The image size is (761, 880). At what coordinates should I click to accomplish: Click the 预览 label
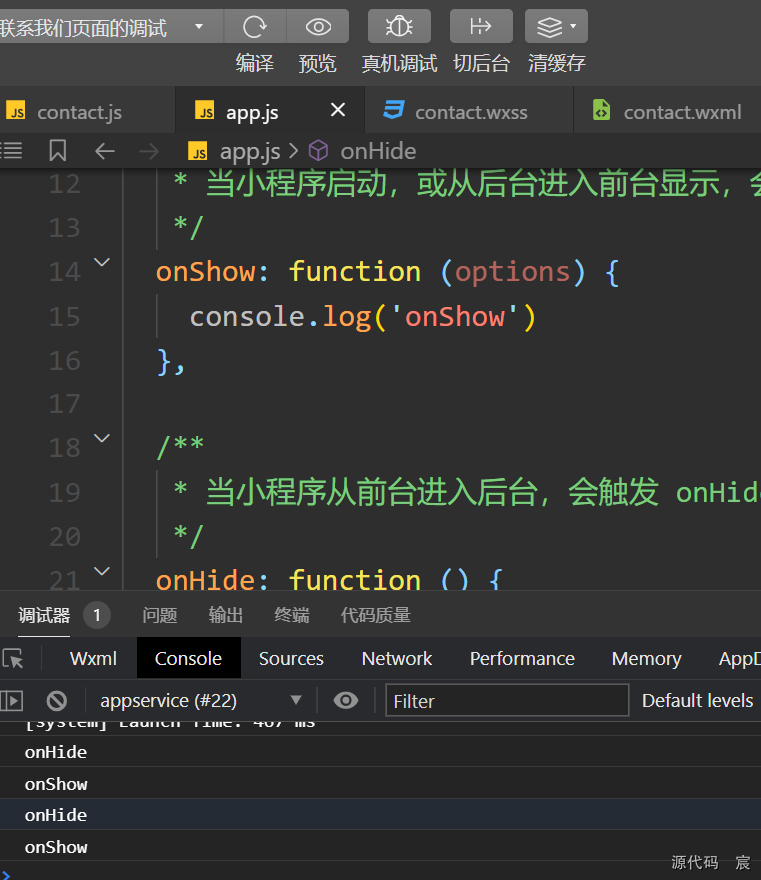coord(318,63)
